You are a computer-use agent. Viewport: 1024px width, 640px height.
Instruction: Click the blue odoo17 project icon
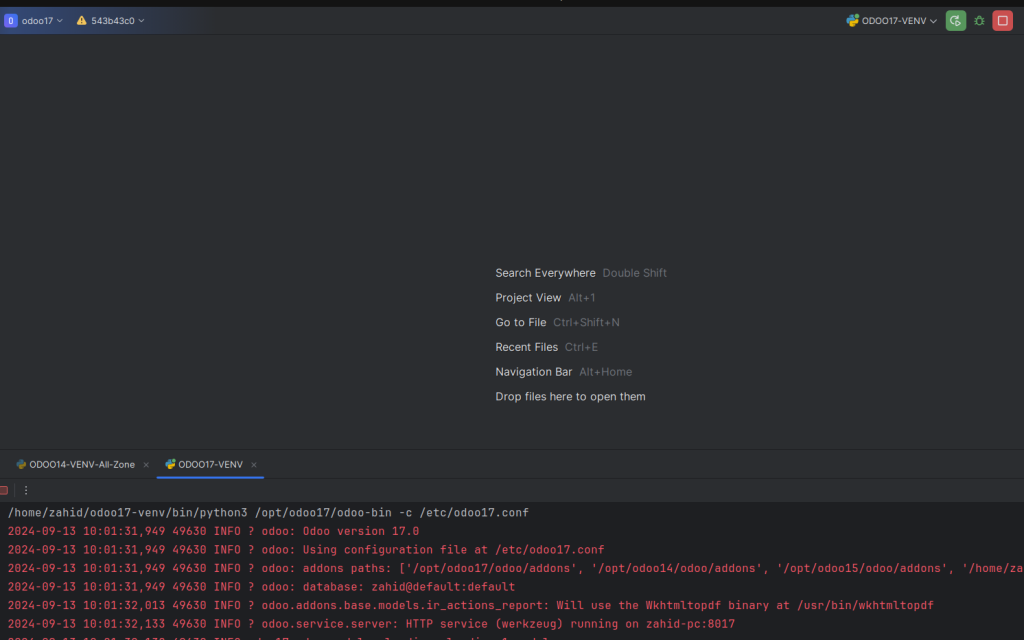click(10, 21)
